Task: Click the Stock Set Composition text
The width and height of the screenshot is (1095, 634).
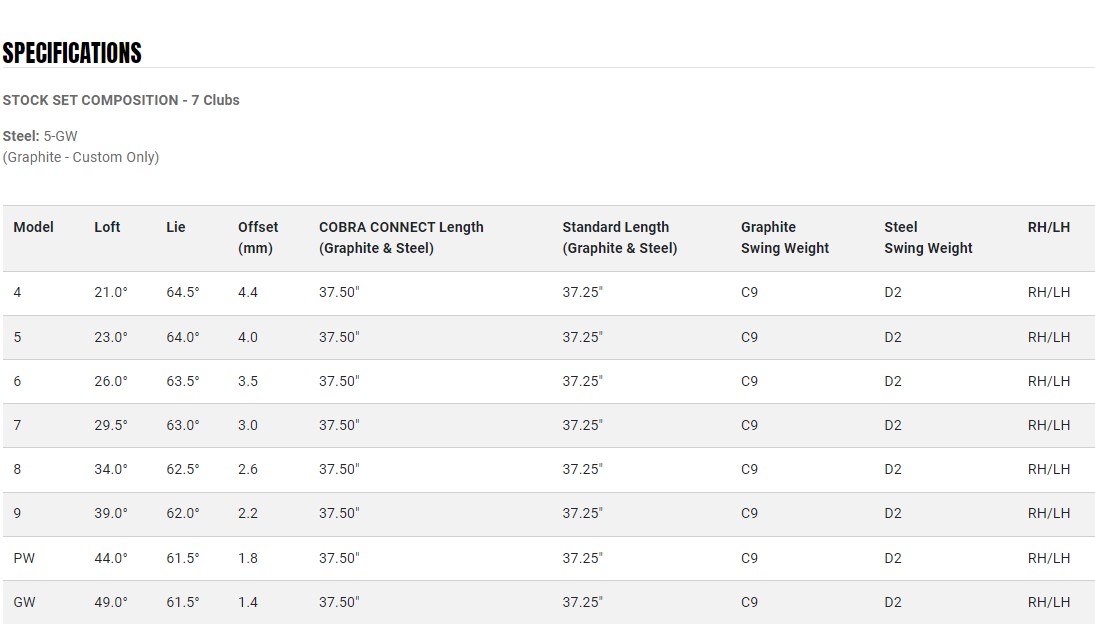Action: tap(121, 100)
